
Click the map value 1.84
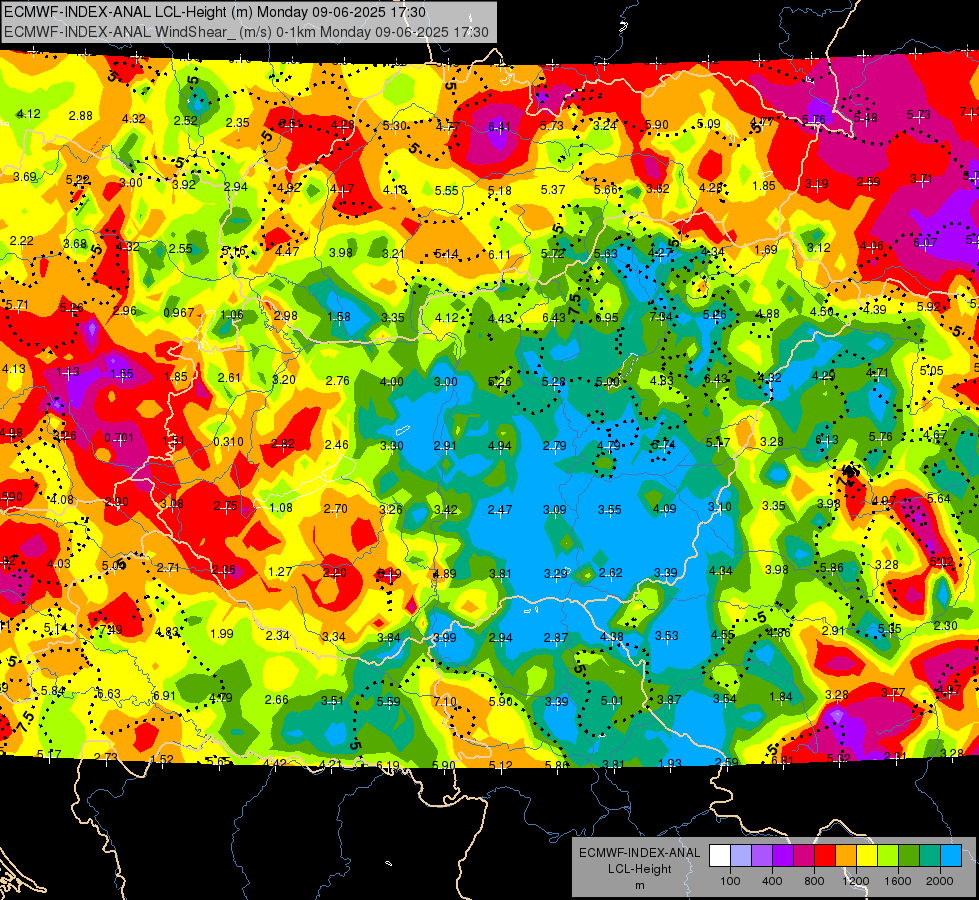pyautogui.click(x=780, y=696)
